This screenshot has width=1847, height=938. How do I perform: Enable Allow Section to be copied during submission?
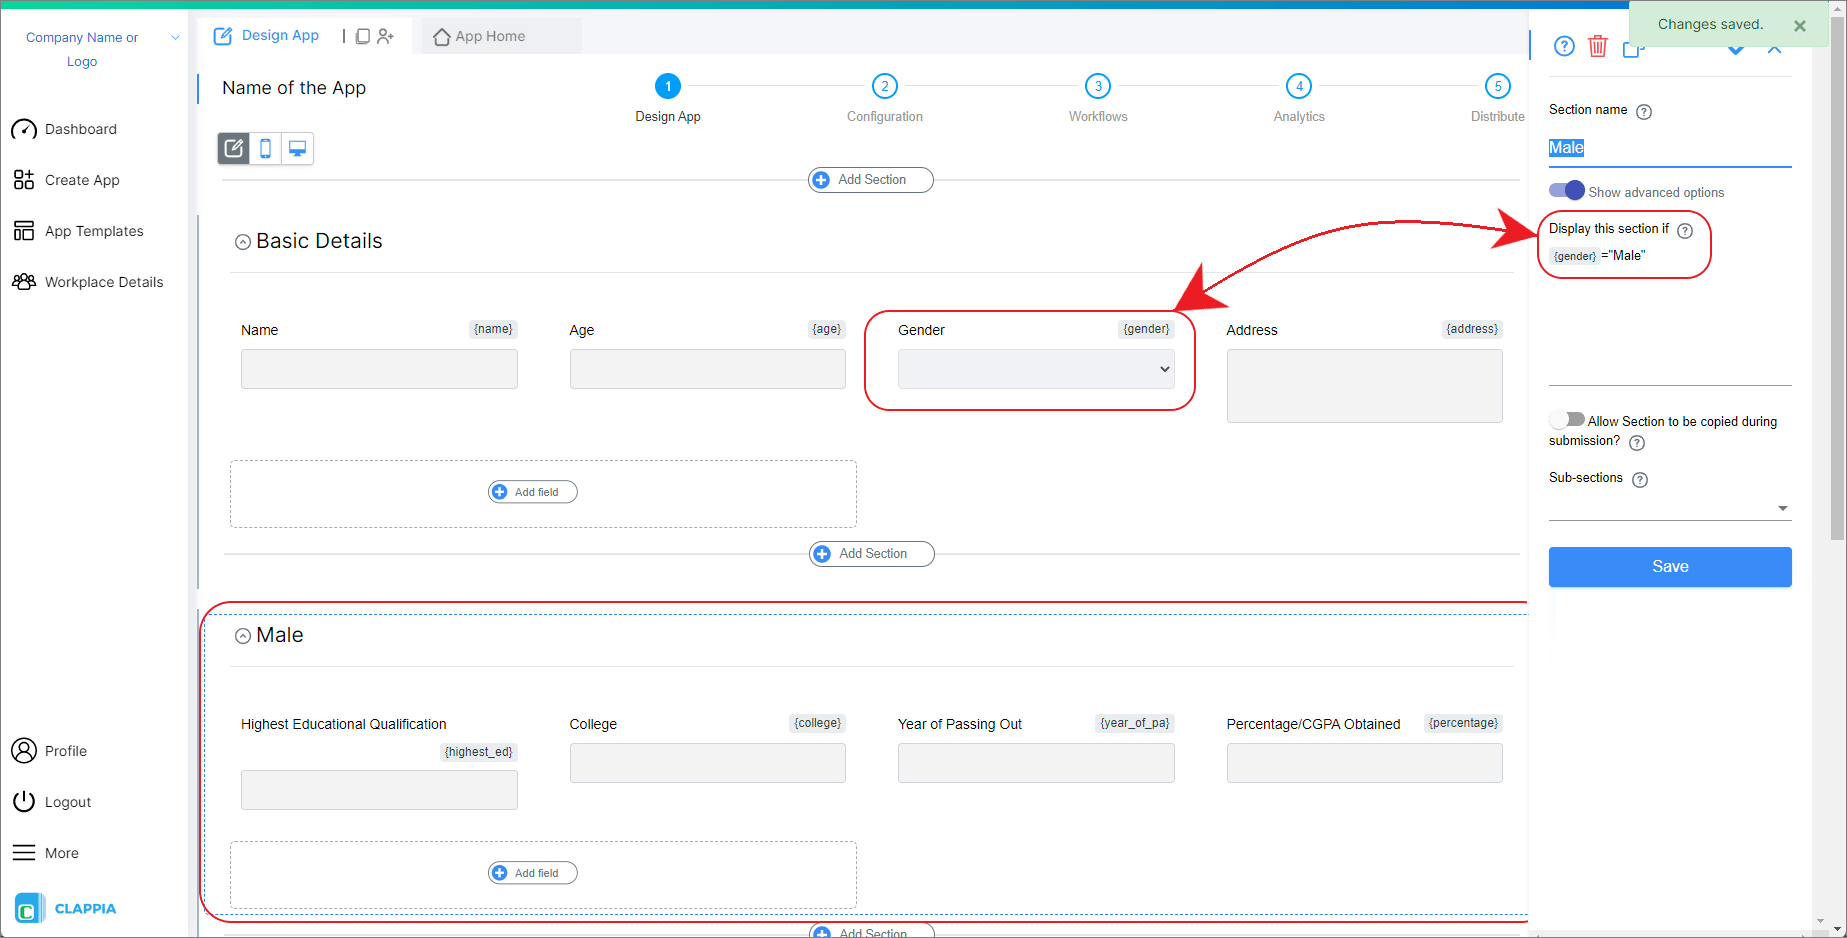[1566, 419]
